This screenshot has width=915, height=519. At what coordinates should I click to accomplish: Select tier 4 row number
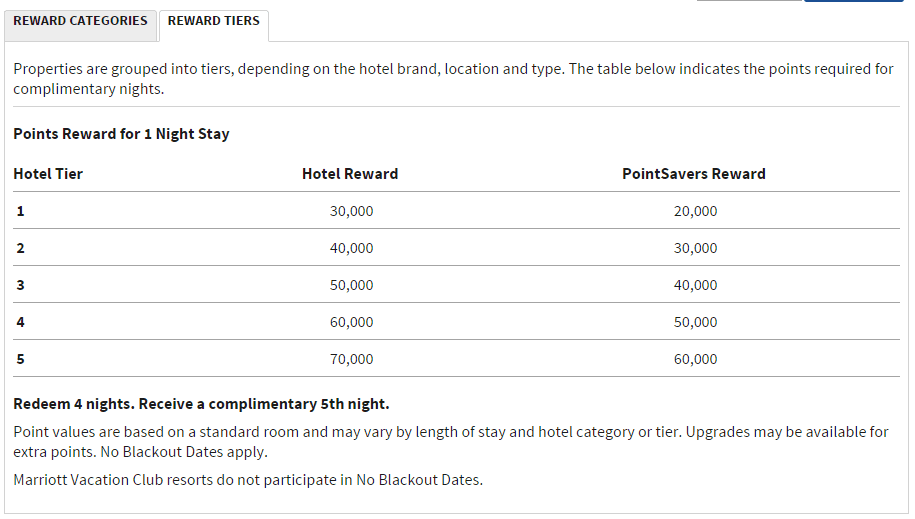(20, 322)
